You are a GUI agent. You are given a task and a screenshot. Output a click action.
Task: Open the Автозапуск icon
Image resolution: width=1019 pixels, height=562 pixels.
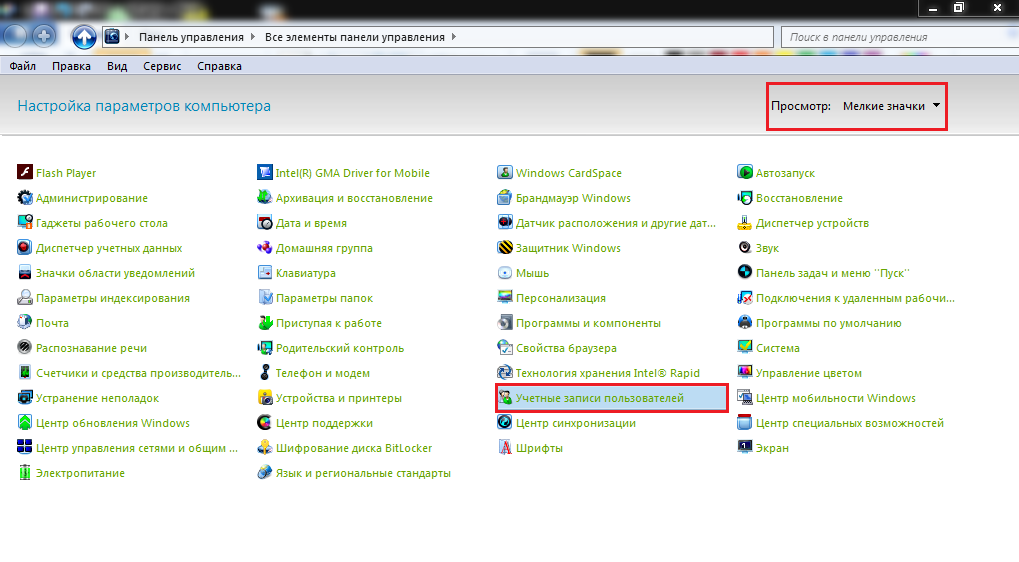tap(745, 172)
